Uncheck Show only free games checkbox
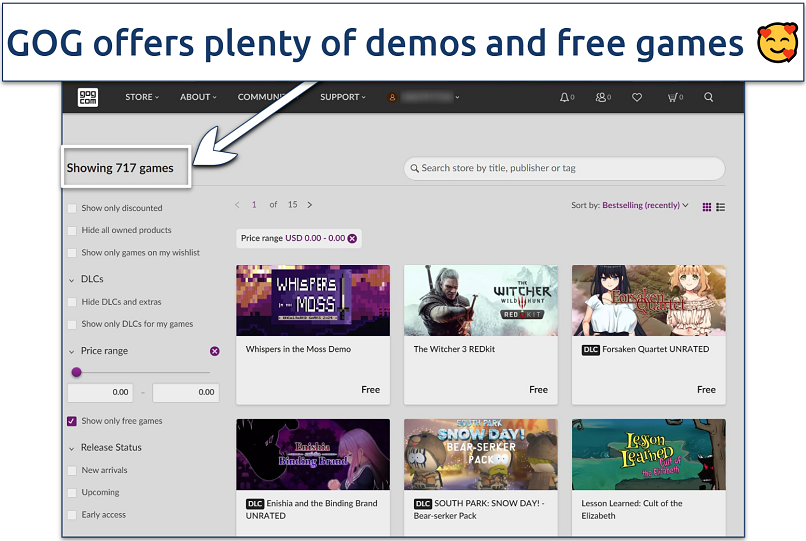806x541 pixels. [72, 421]
